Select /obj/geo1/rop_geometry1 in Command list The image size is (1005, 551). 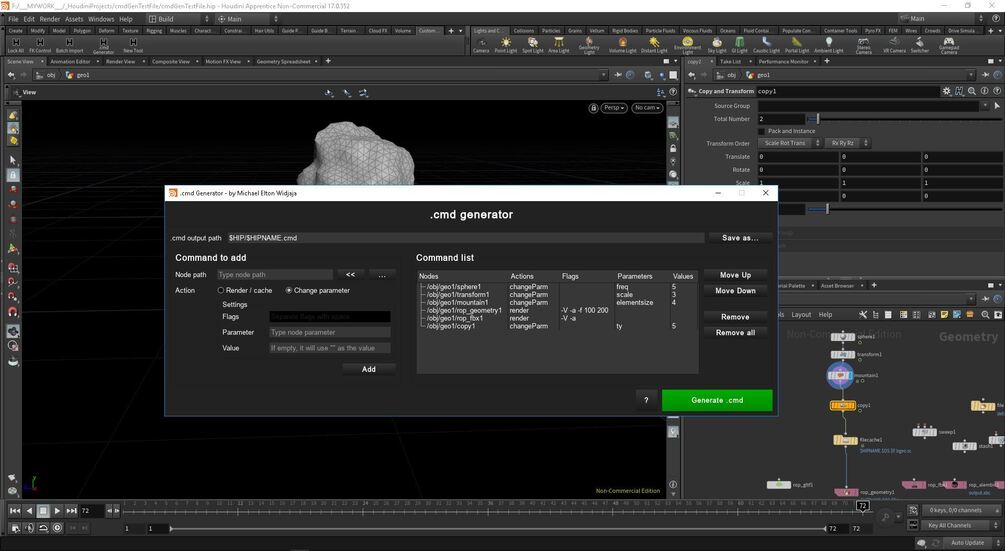(463, 310)
